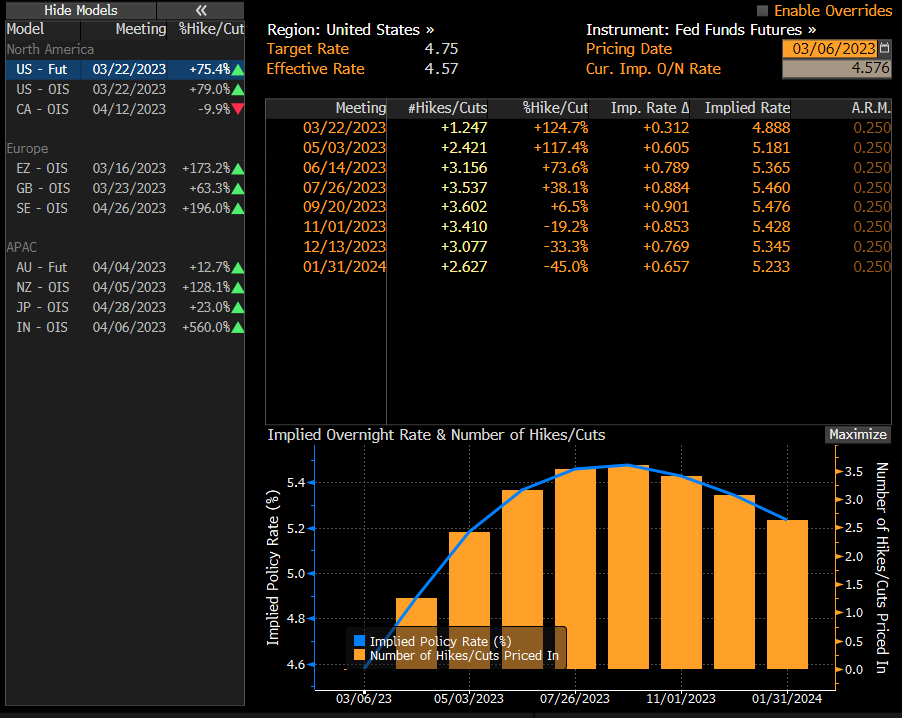Click the red down arrow beside CA - OIS
Image resolution: width=902 pixels, height=718 pixels.
(237, 109)
